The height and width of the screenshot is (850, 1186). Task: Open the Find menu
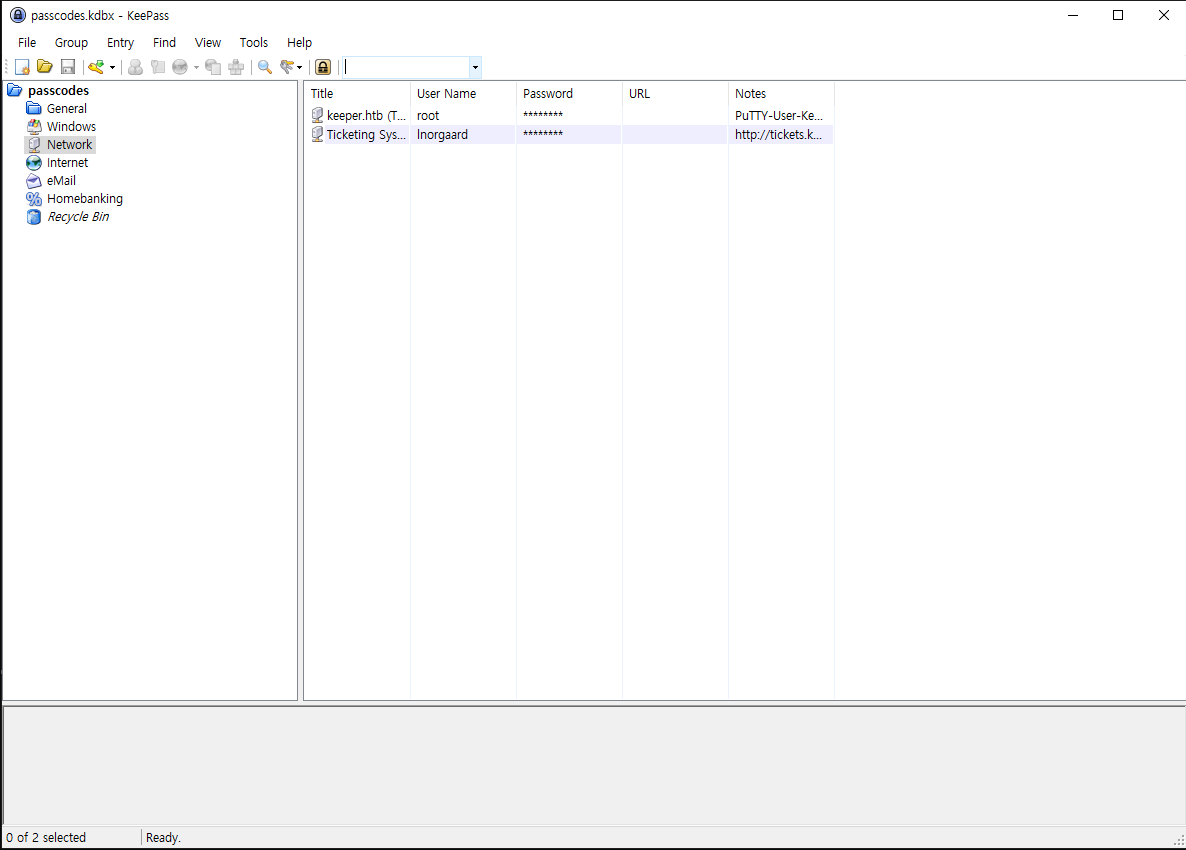click(x=164, y=42)
